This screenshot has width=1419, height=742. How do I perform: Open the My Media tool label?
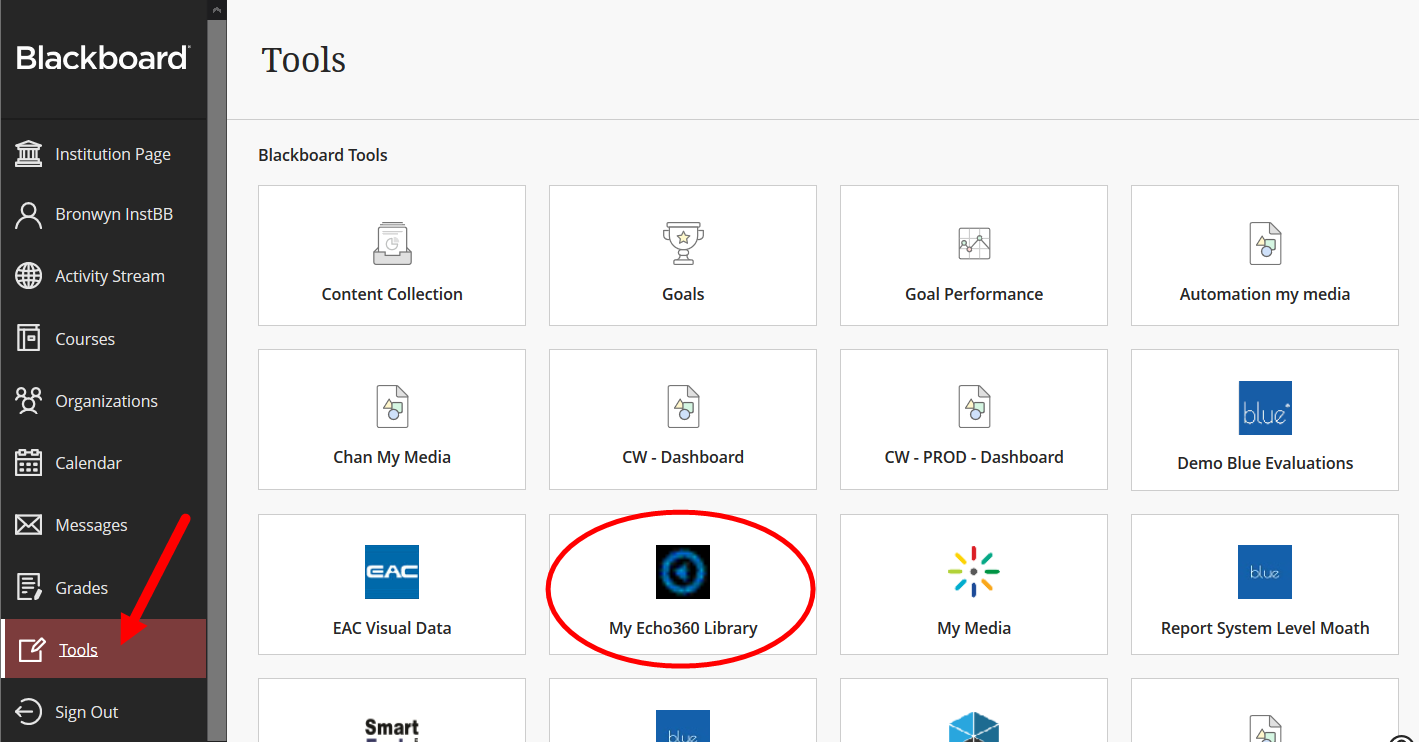point(974,628)
